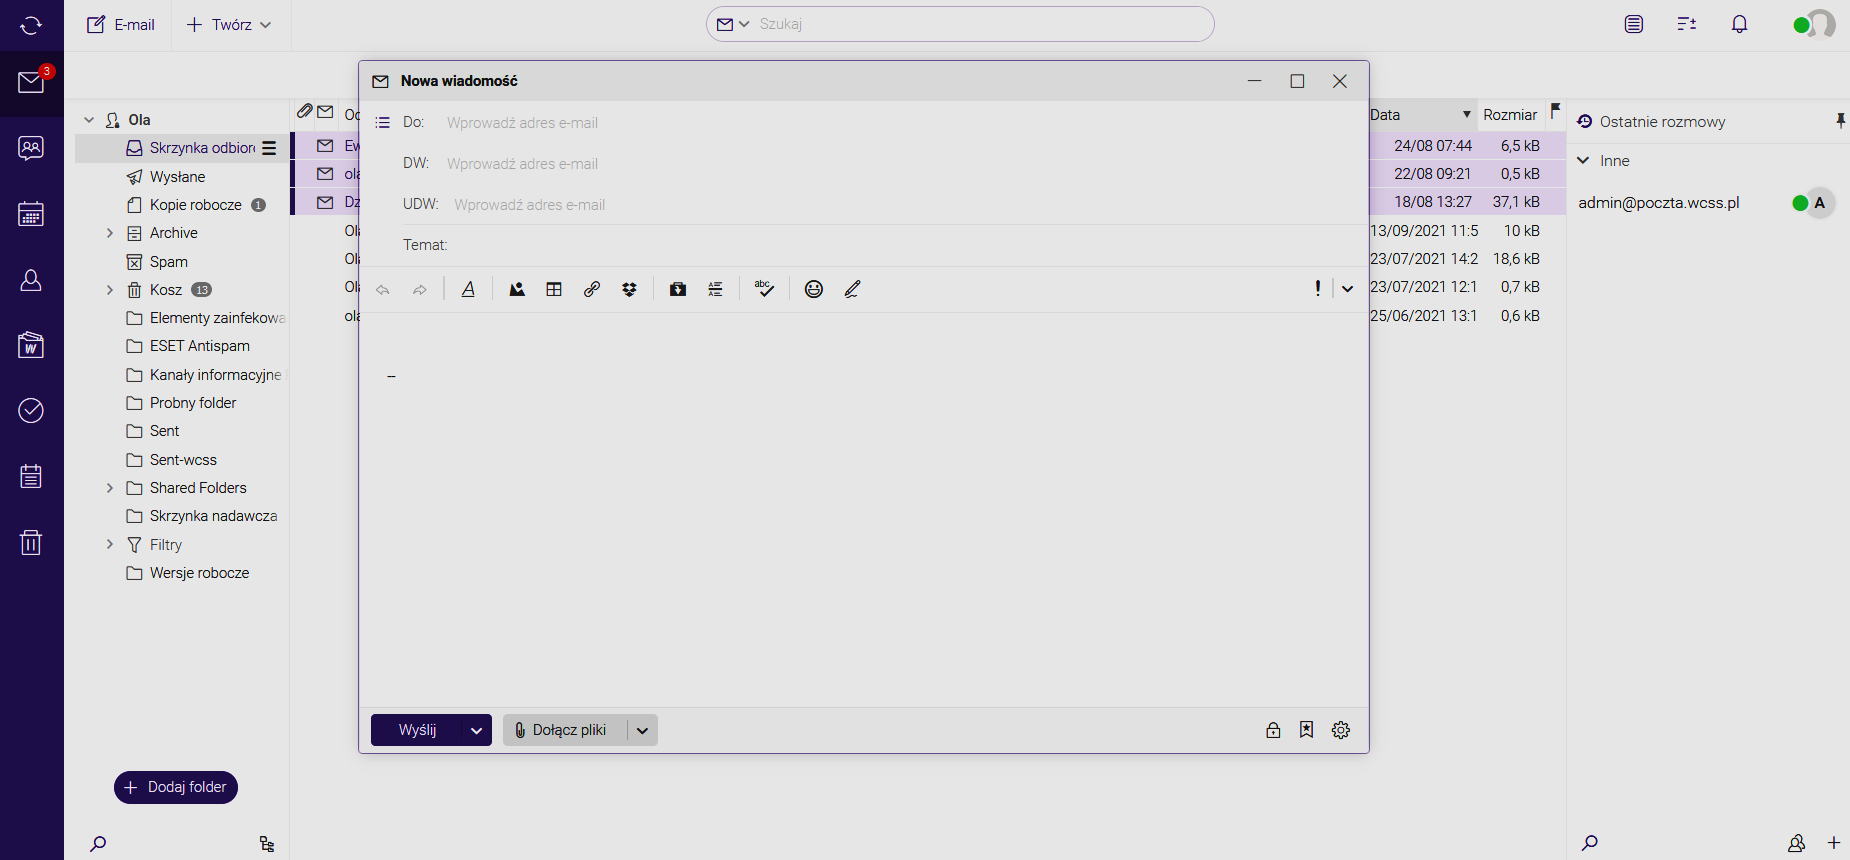
Task: Open the calendar from the sidebar
Action: [x=31, y=214]
